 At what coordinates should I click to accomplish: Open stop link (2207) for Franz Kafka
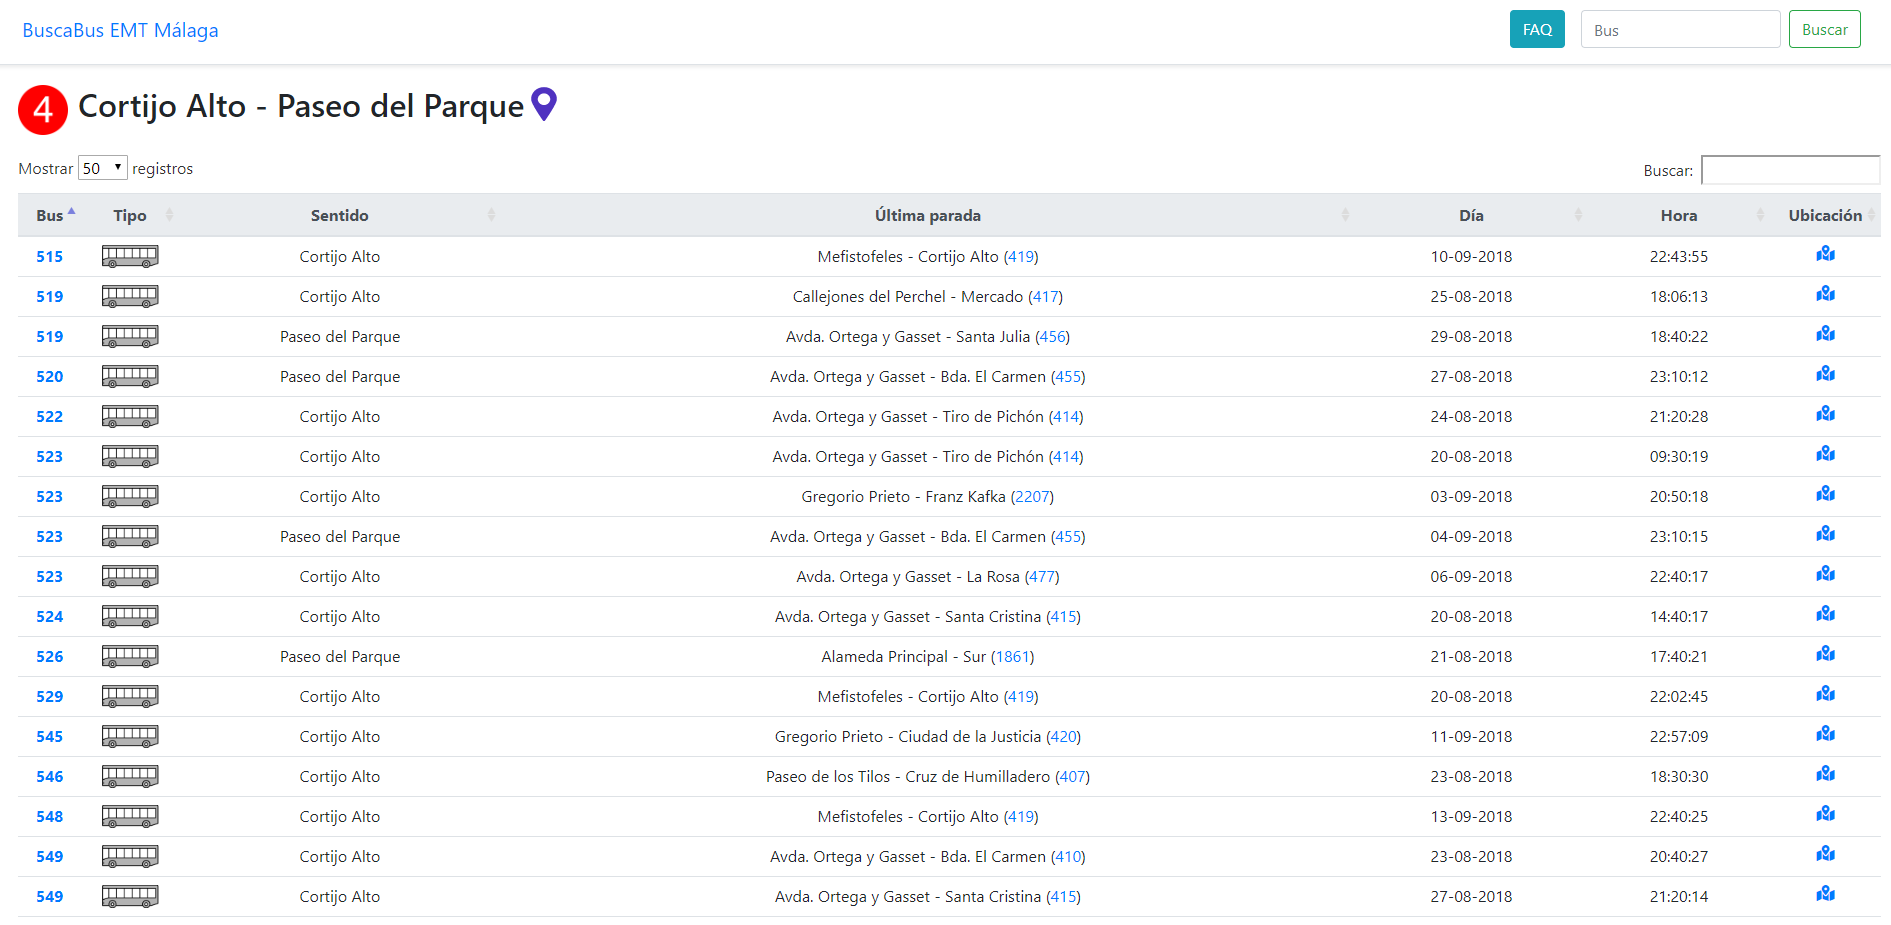click(1032, 497)
